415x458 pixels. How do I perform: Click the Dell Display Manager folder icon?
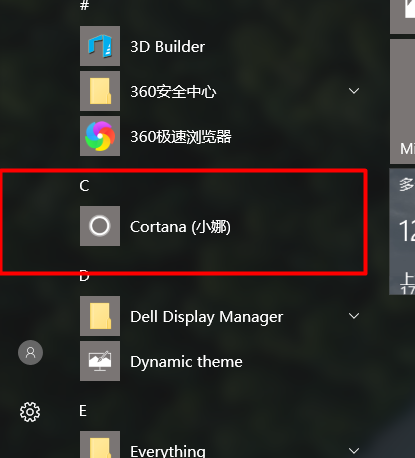click(100, 316)
